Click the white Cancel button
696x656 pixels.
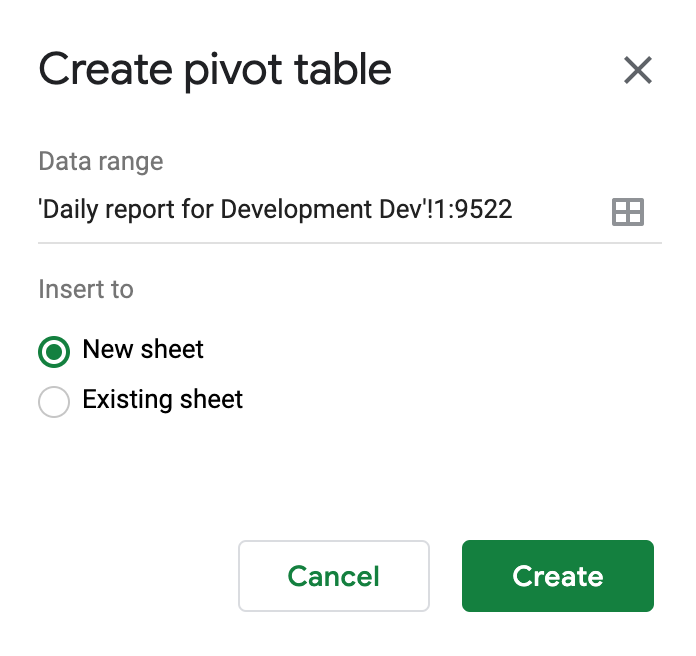click(x=334, y=576)
